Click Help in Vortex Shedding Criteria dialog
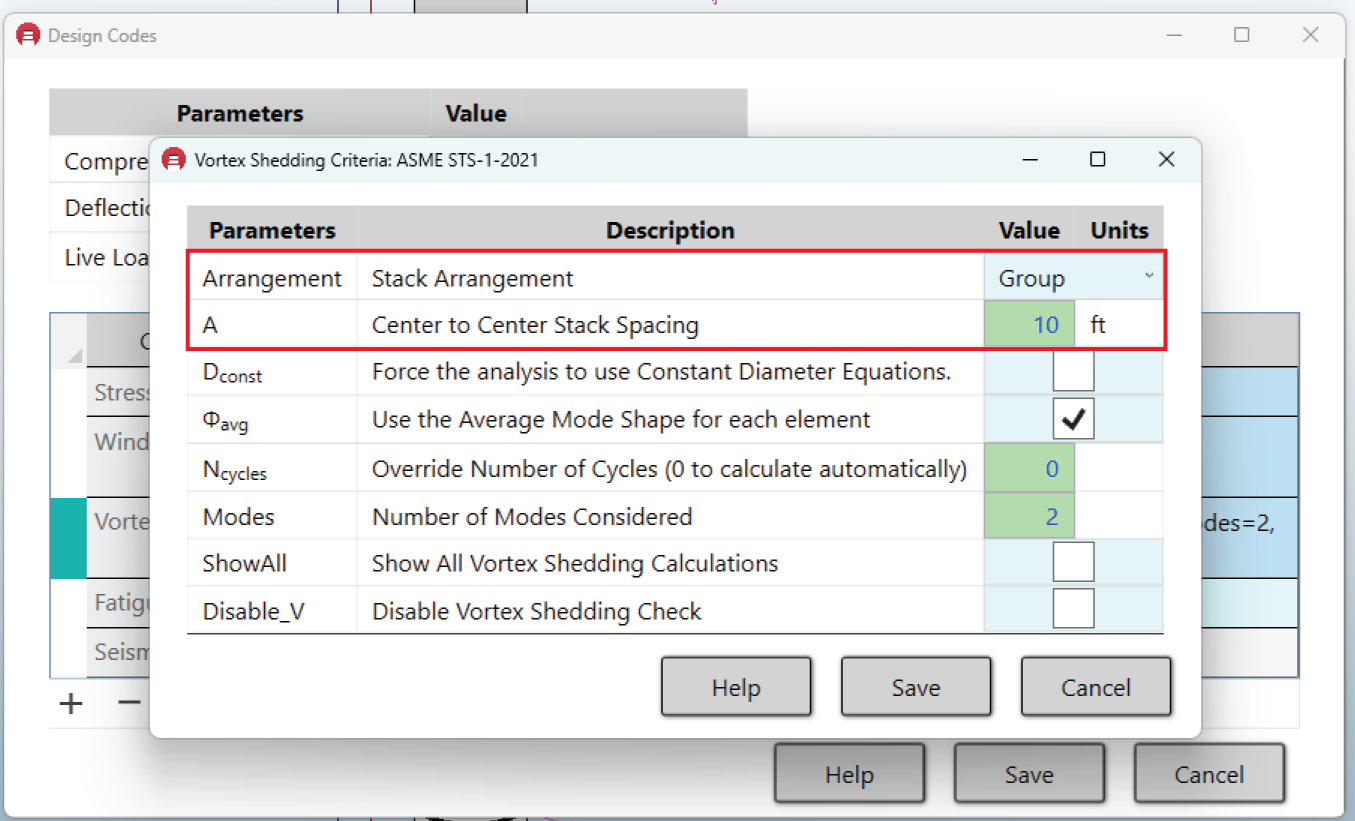 [736, 687]
